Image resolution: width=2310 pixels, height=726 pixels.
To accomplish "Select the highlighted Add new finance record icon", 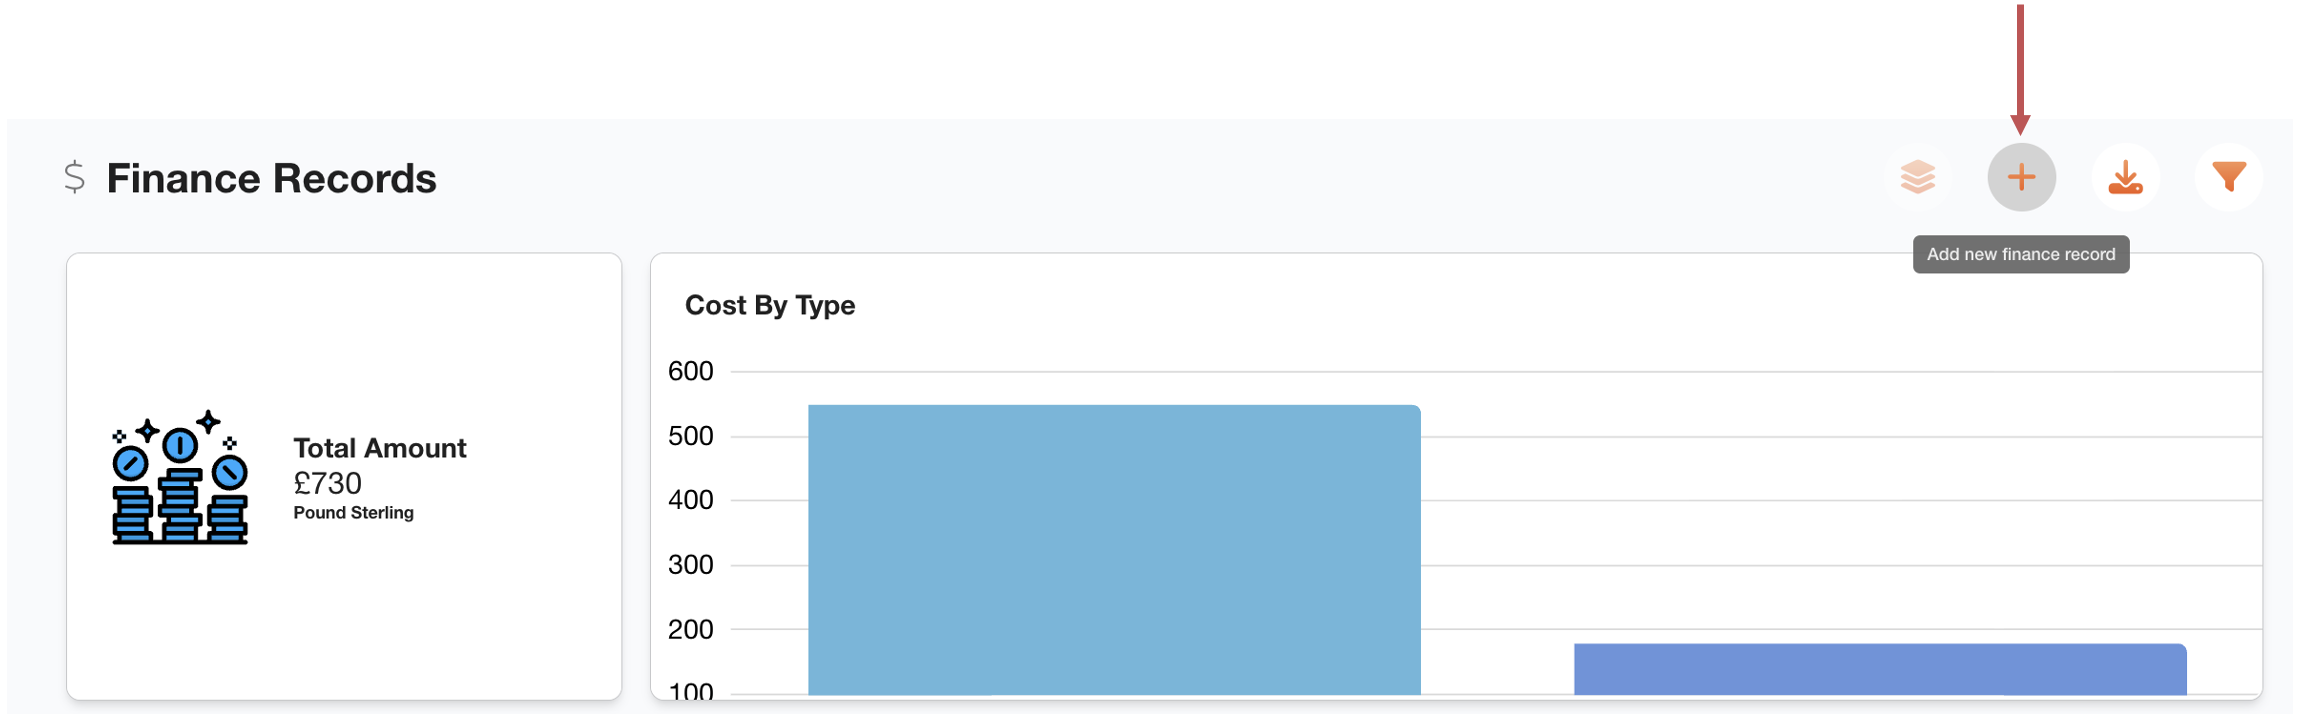I will point(2023,177).
